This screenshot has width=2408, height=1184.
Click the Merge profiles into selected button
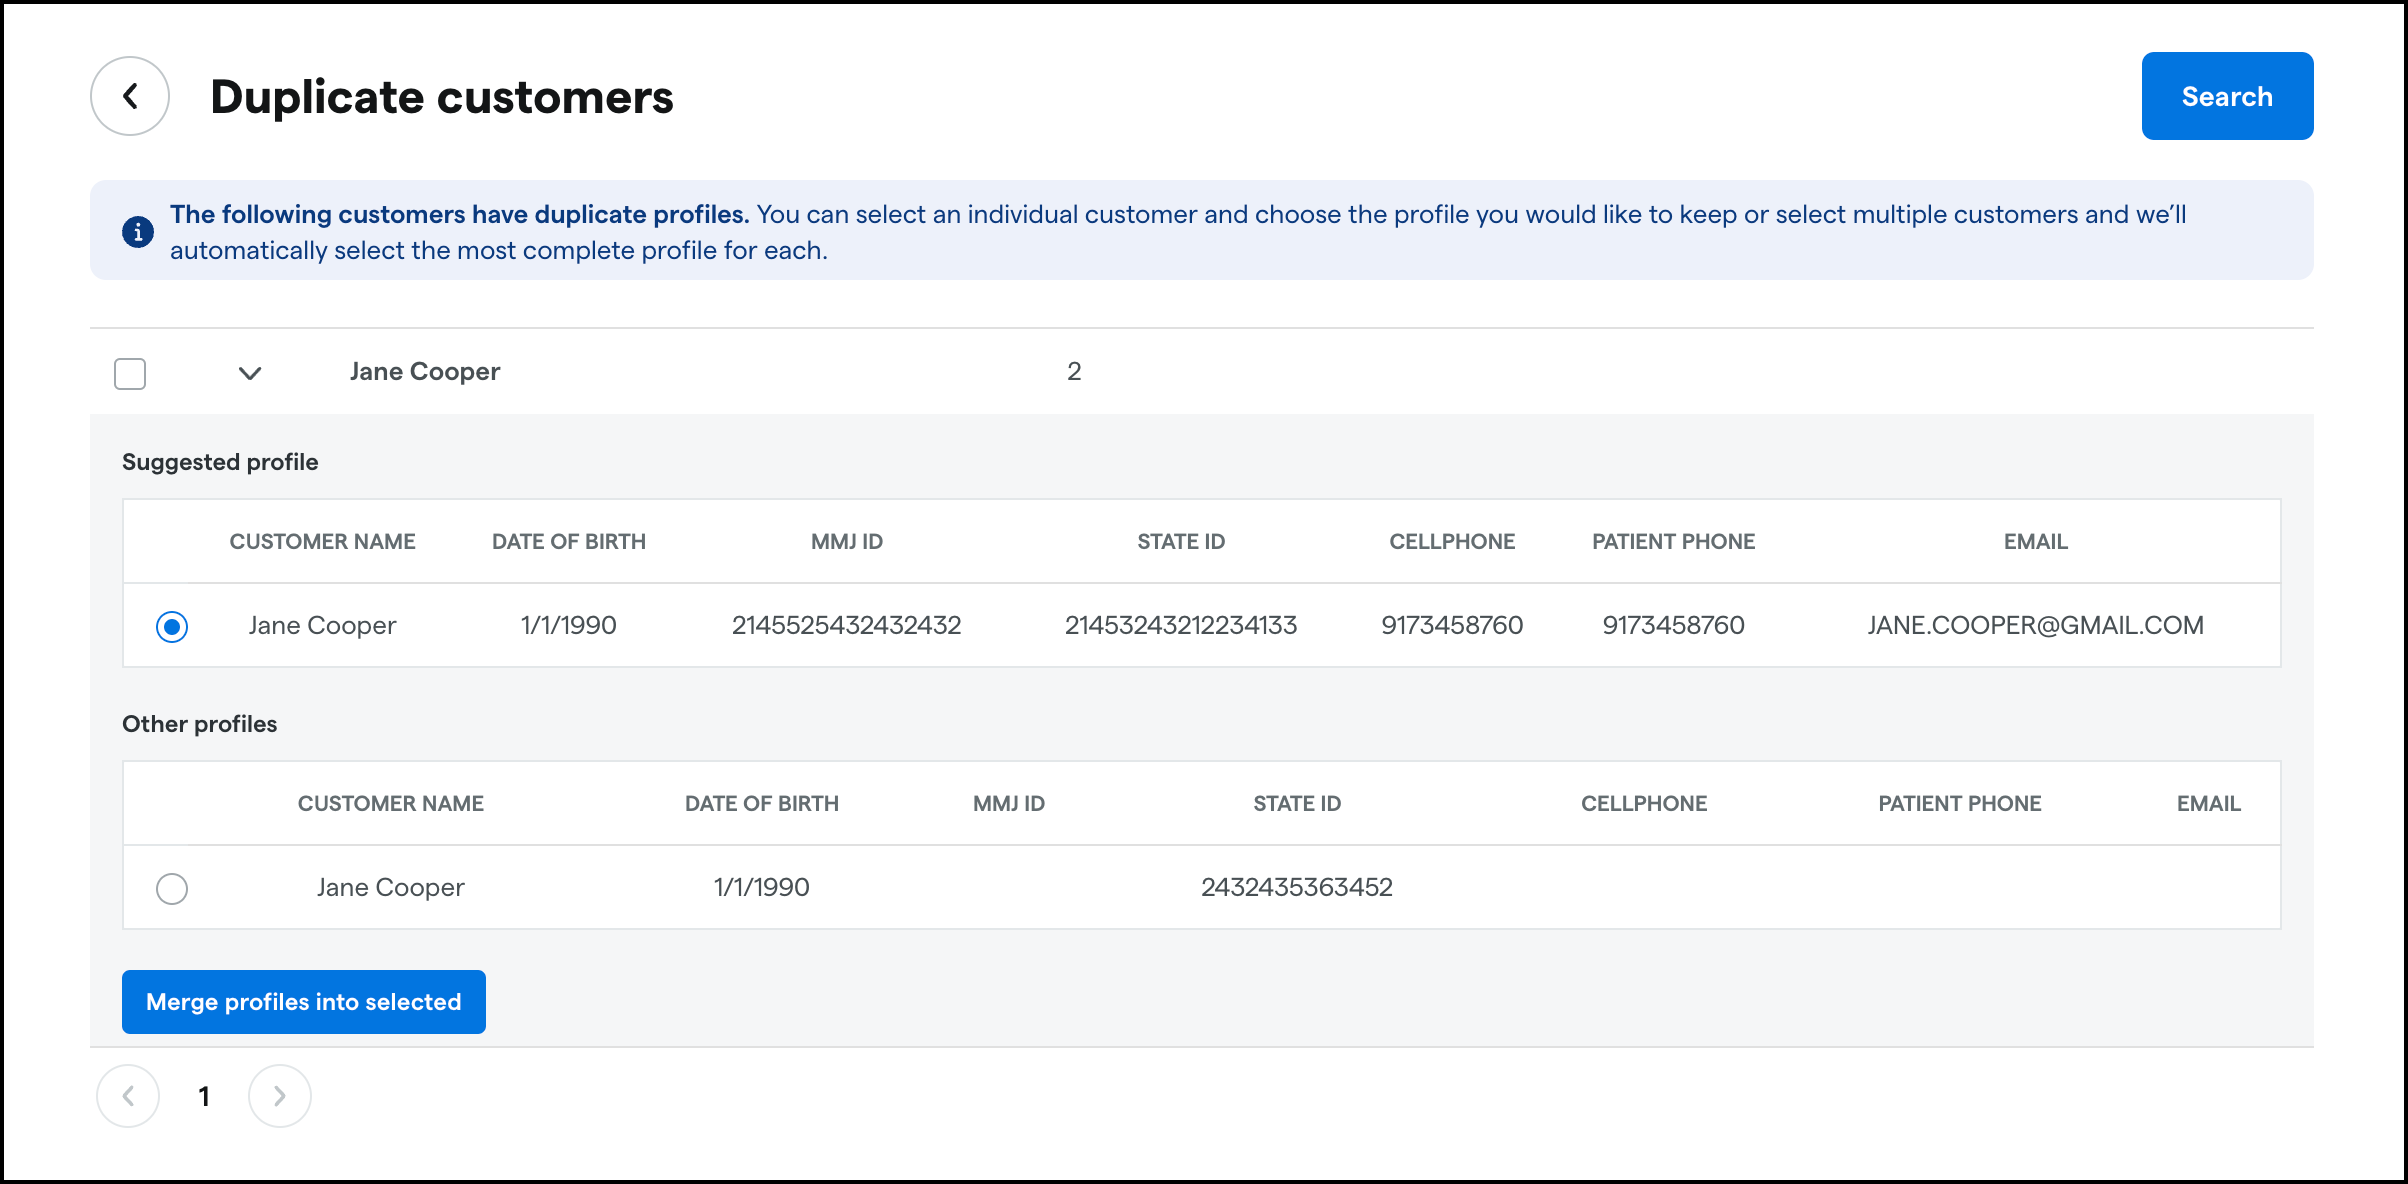click(303, 1000)
